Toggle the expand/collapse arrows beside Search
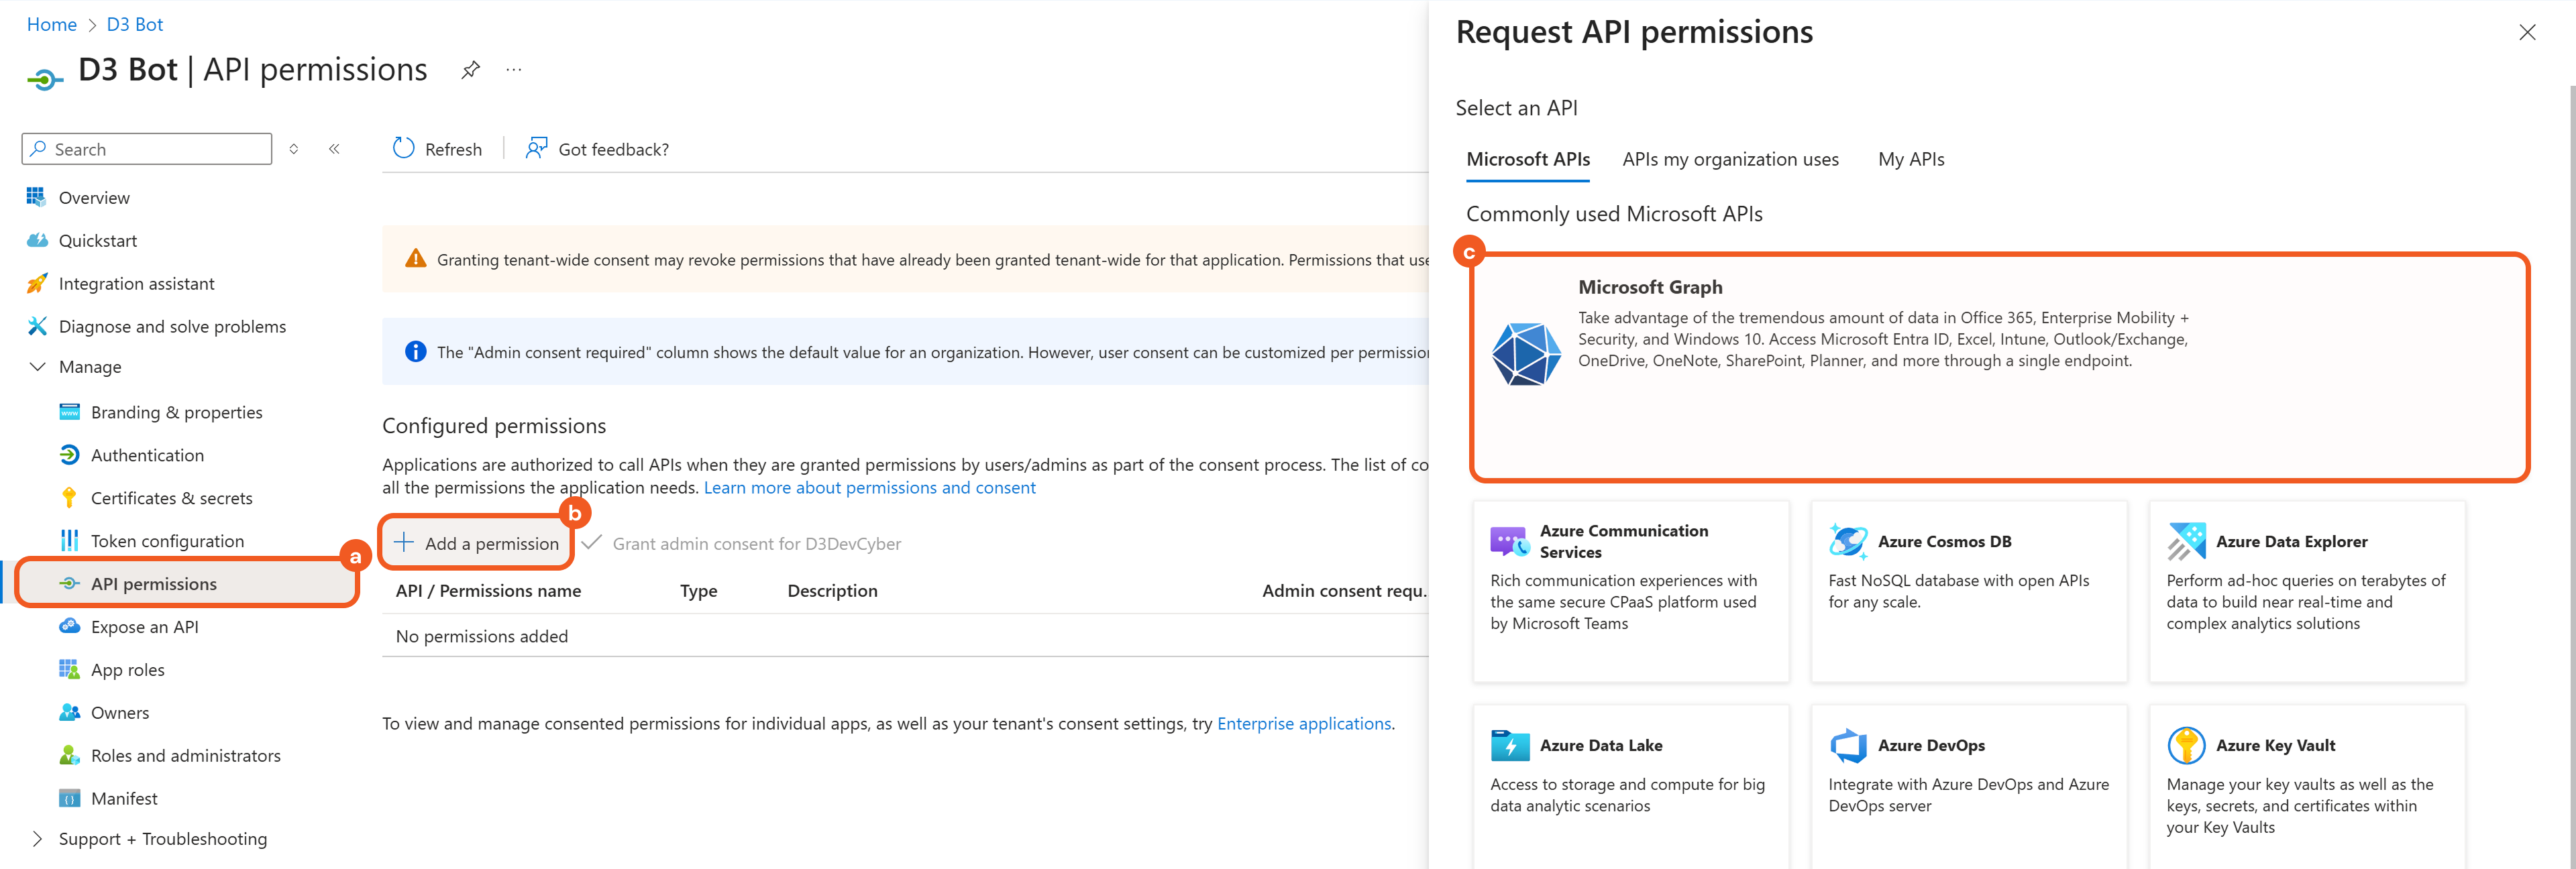2576x869 pixels. tap(294, 149)
